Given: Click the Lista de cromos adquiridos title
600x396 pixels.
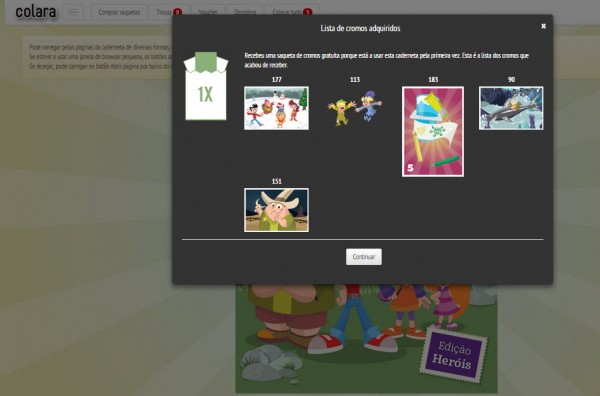Looking at the screenshot, I should coord(360,28).
